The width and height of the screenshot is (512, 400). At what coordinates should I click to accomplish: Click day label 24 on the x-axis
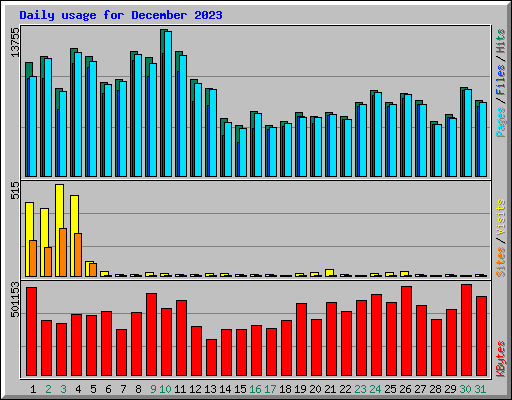(x=375, y=389)
